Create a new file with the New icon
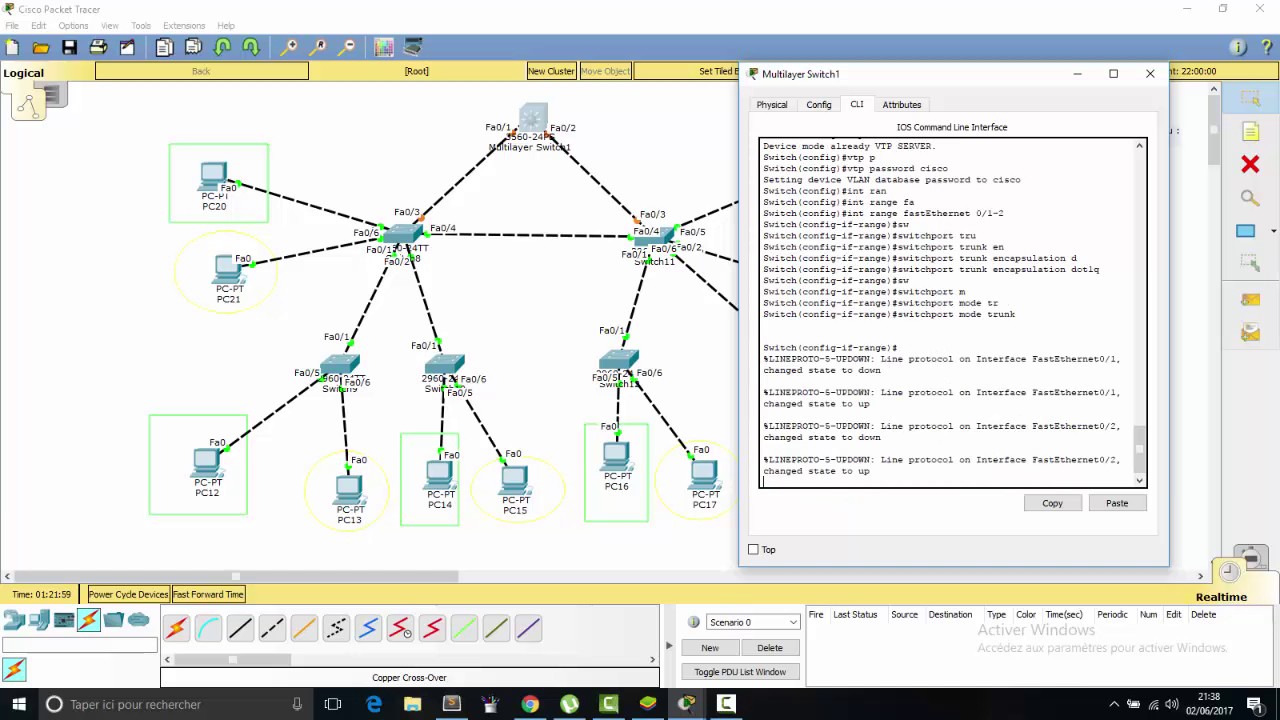Viewport: 1280px width, 720px height. [x=12, y=47]
